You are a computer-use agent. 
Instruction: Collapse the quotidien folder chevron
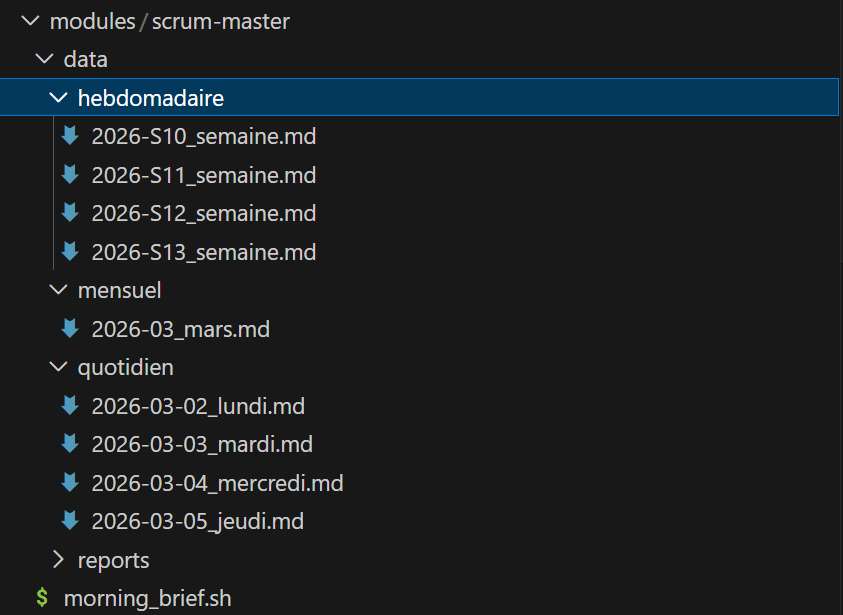(58, 367)
